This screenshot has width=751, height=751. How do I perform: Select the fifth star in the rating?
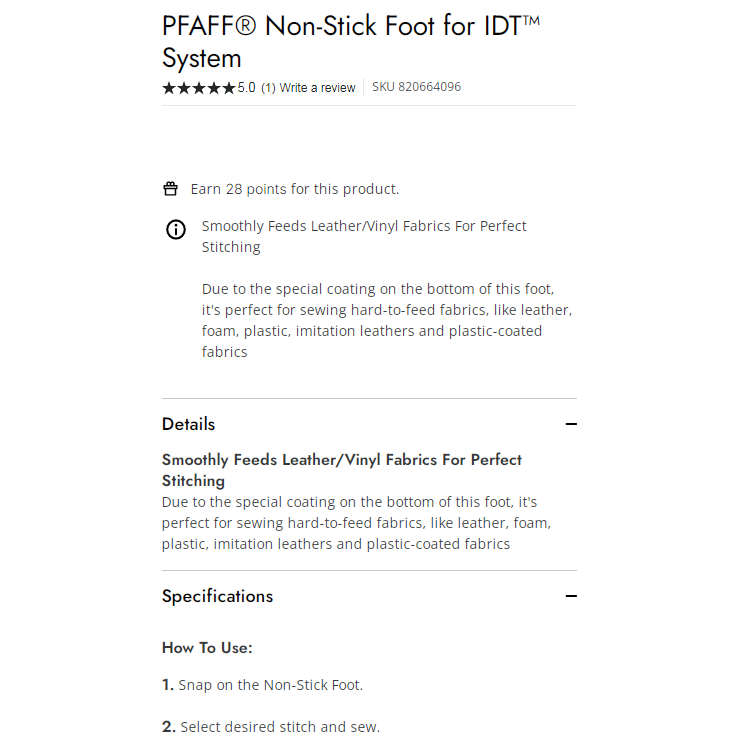pos(229,88)
